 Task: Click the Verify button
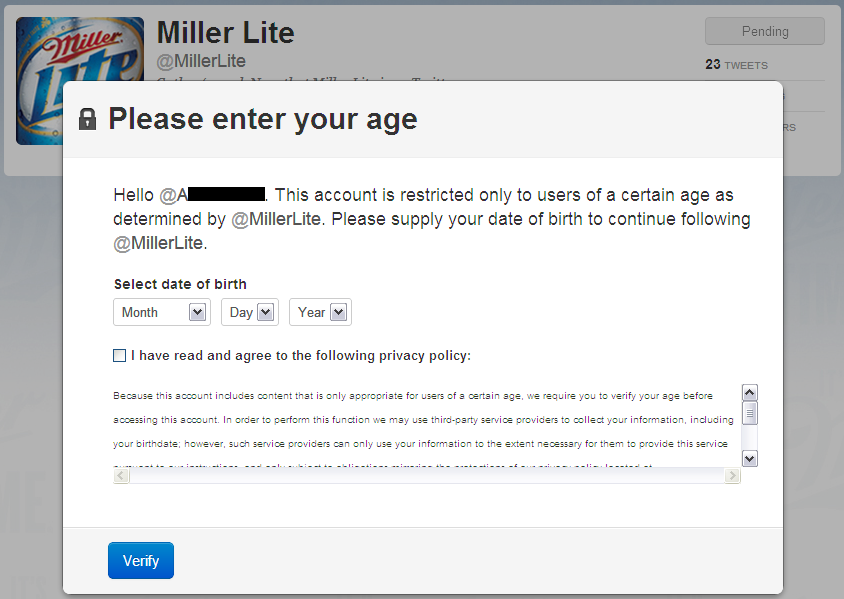[x=141, y=561]
